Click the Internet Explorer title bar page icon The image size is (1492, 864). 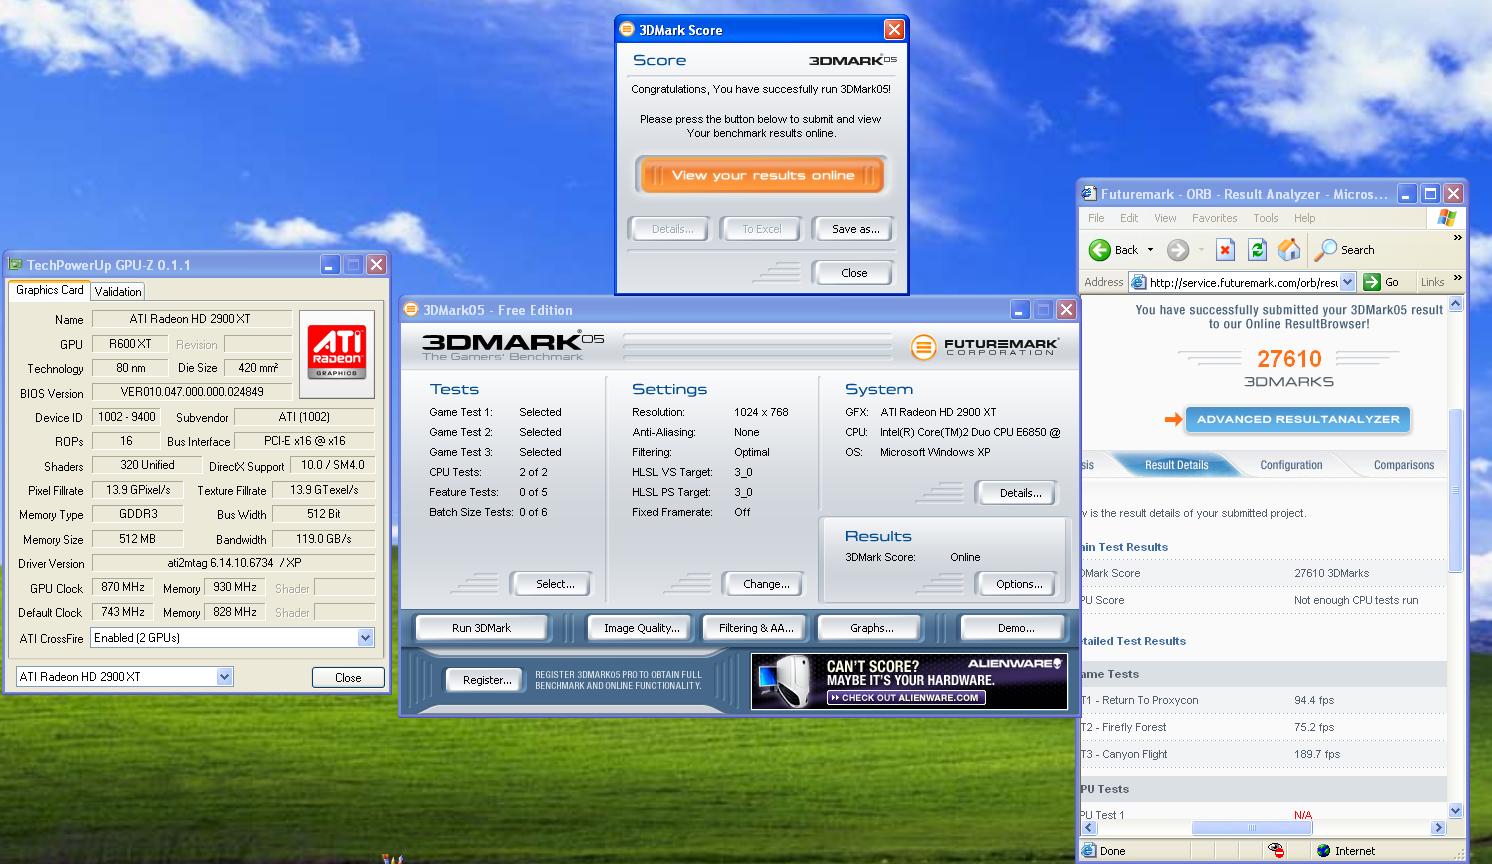tap(1090, 194)
